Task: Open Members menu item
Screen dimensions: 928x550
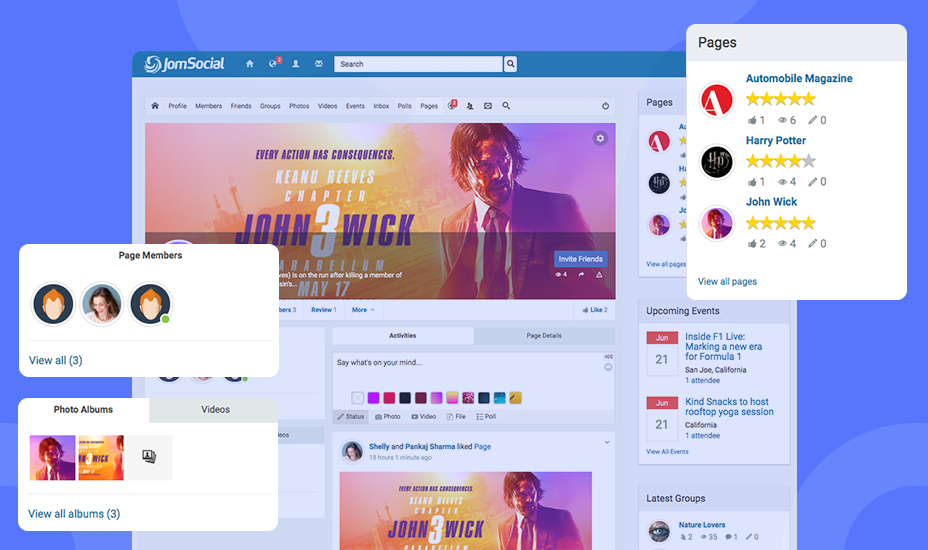Action: point(208,106)
